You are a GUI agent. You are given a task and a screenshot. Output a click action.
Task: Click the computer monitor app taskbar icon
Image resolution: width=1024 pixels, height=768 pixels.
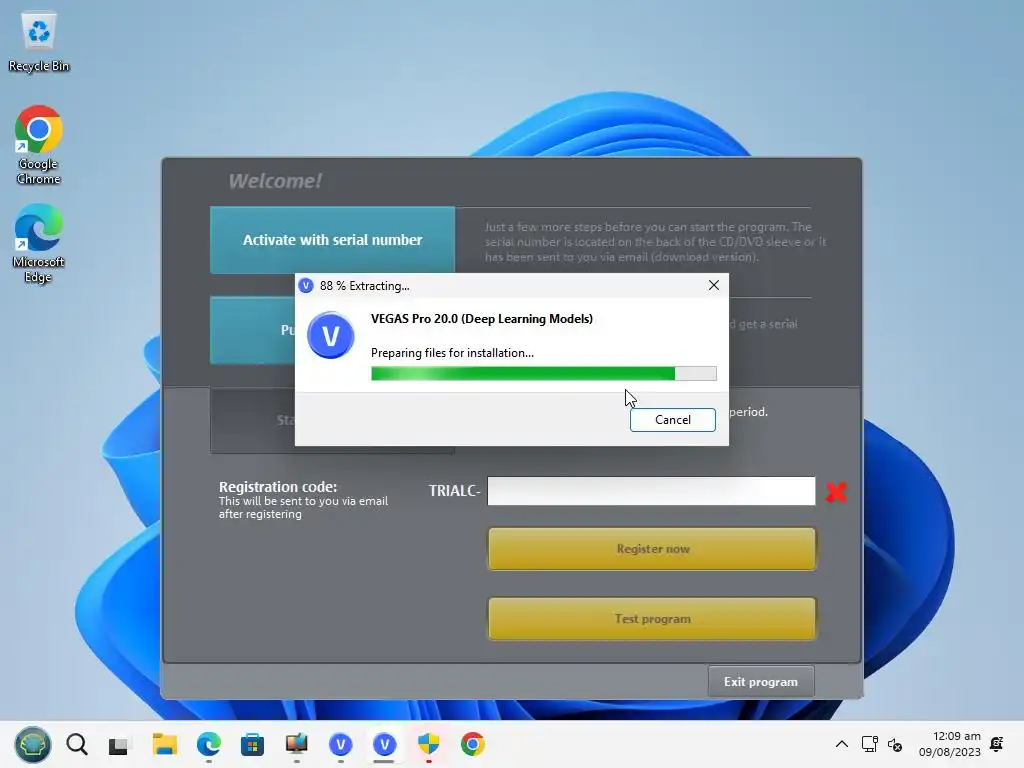(296, 744)
